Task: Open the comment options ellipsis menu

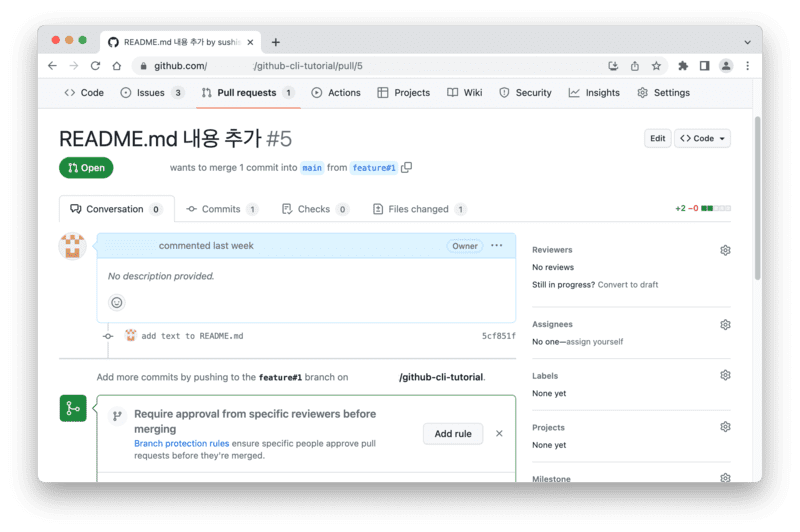Action: pos(497,245)
